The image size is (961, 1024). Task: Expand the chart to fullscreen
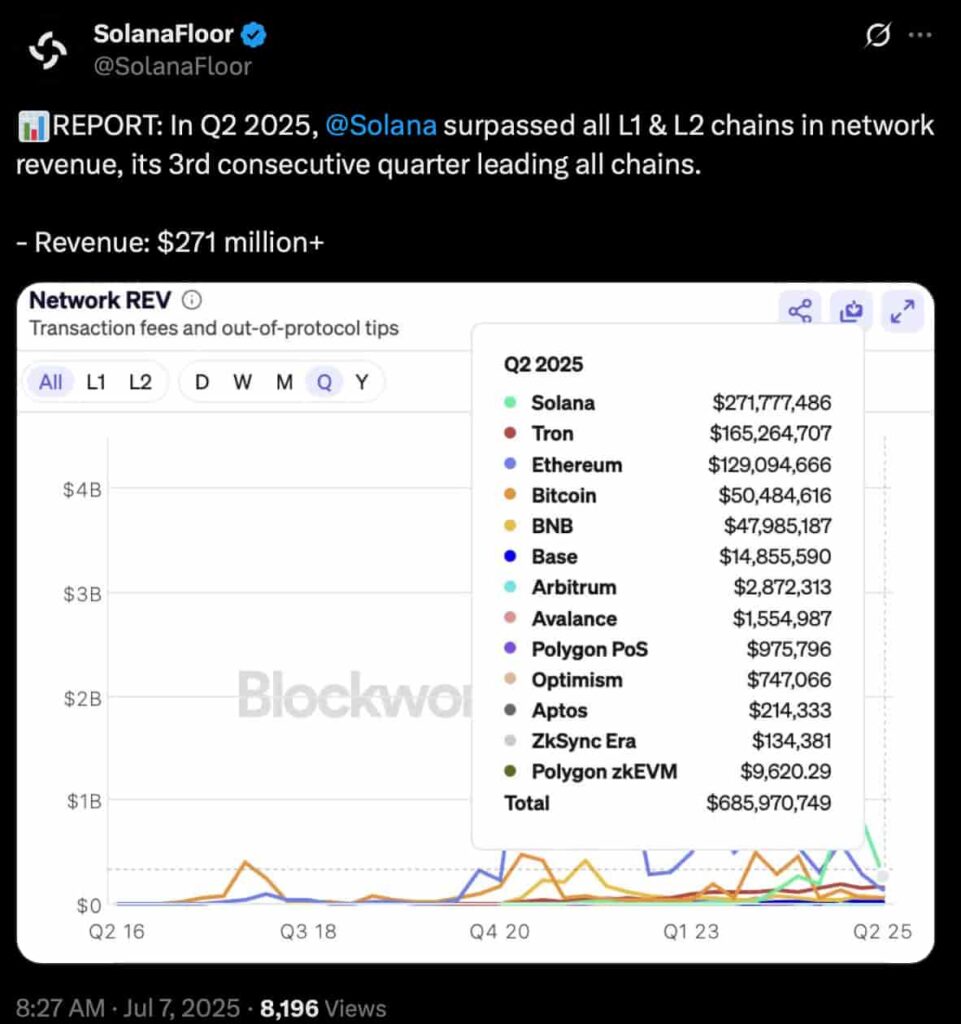902,312
